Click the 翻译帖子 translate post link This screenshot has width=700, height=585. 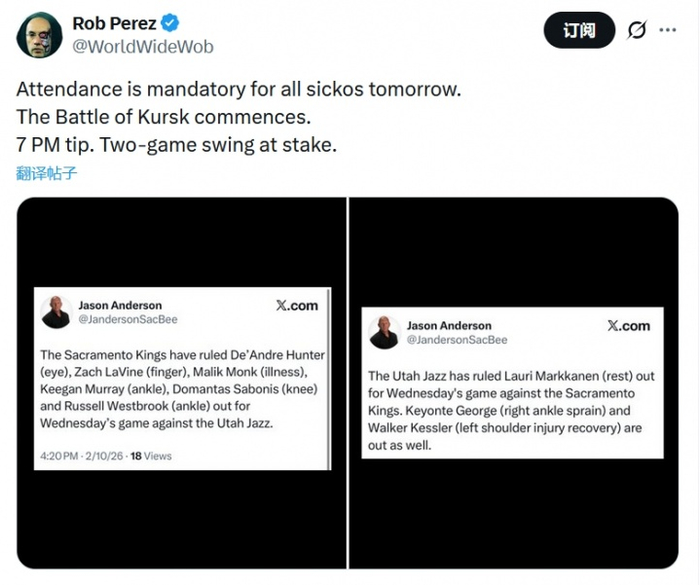[46, 172]
